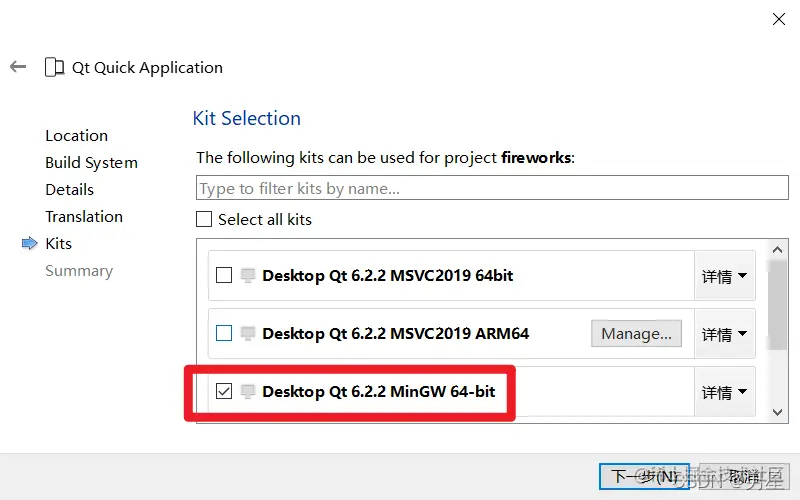Expand 详情 details for MSVC2019 64bit kit
This screenshot has height=500, width=800.
pos(724,276)
